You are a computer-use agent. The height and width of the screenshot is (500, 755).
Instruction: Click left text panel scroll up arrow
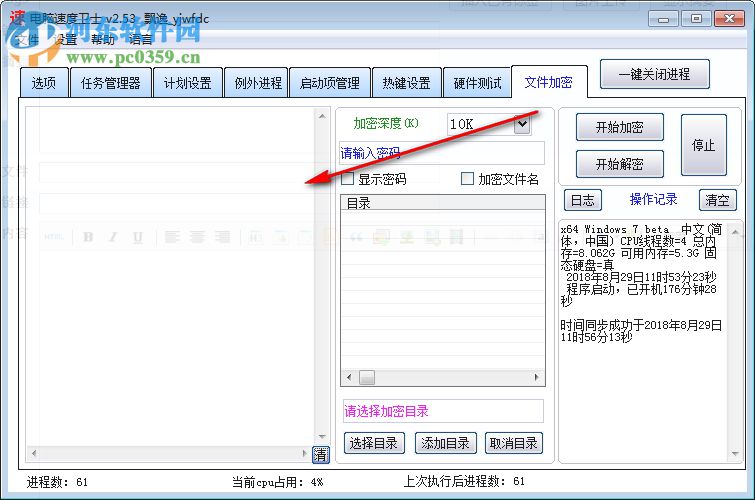(x=322, y=116)
